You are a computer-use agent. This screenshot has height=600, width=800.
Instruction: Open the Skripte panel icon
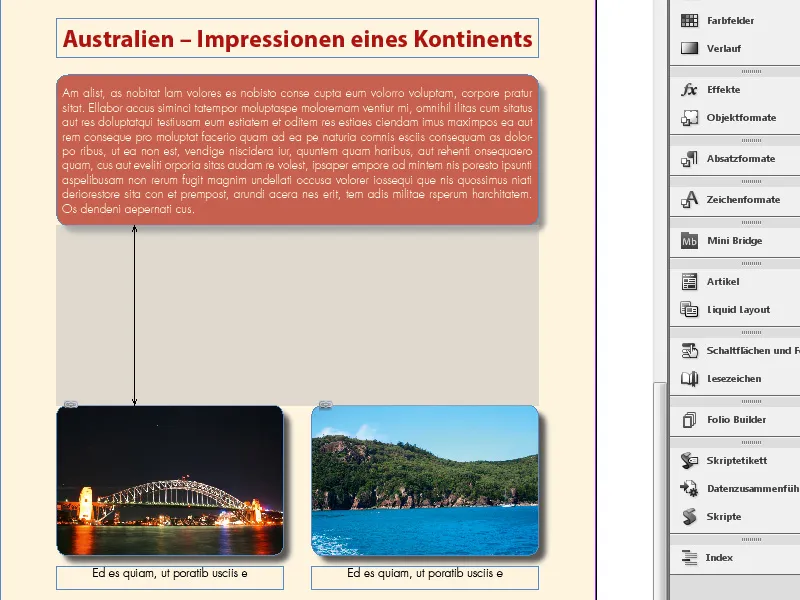(x=689, y=516)
